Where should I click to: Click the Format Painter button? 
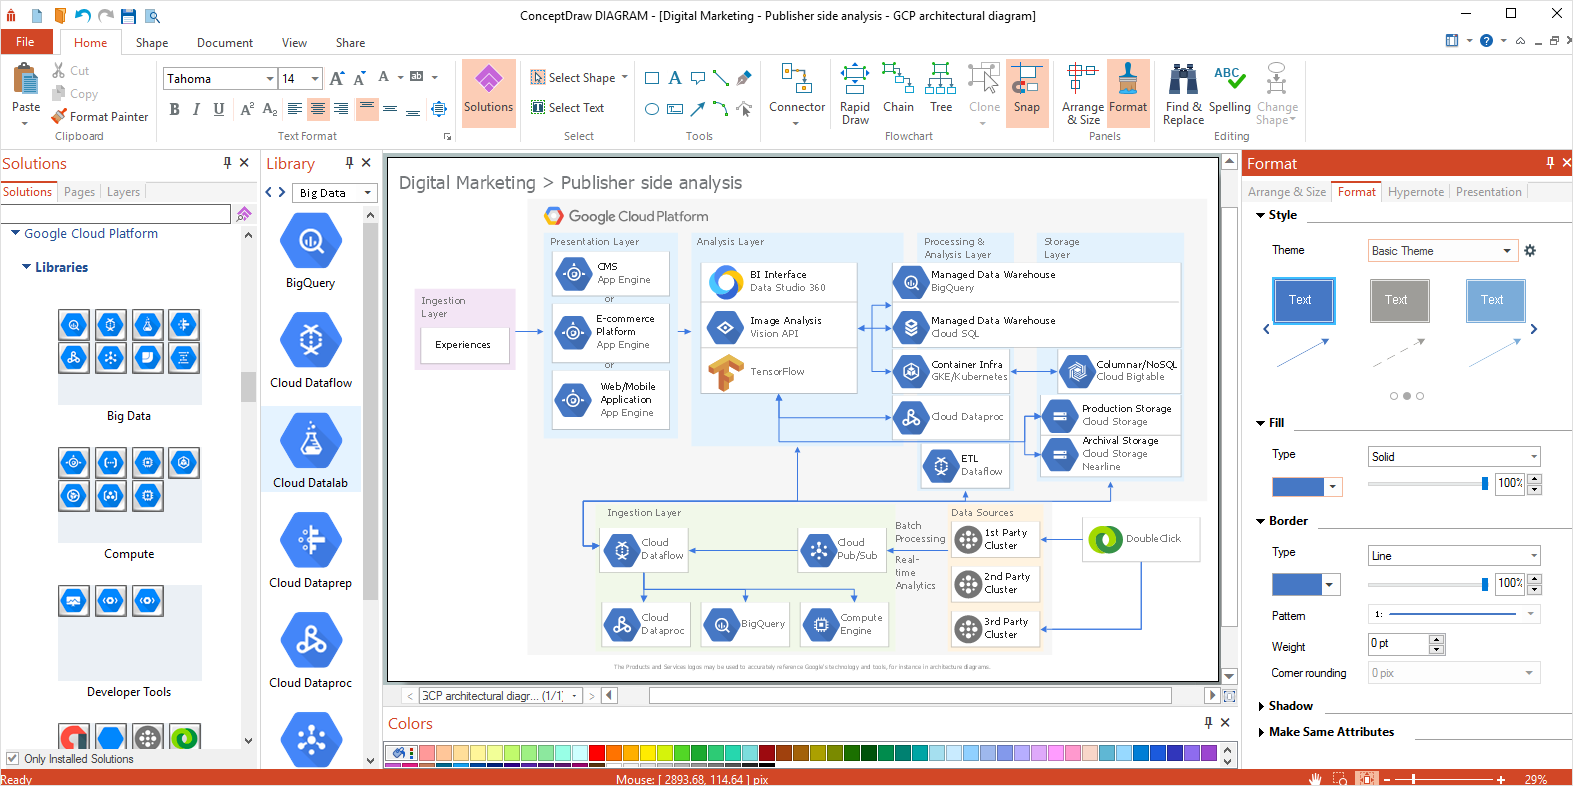(x=100, y=116)
